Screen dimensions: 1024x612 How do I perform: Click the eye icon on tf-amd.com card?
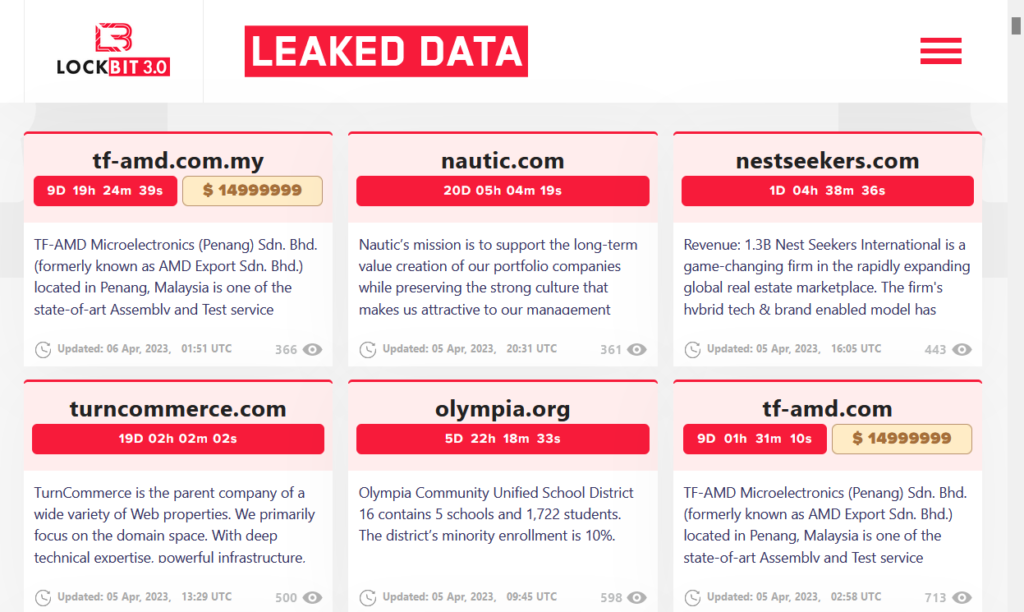coord(962,598)
